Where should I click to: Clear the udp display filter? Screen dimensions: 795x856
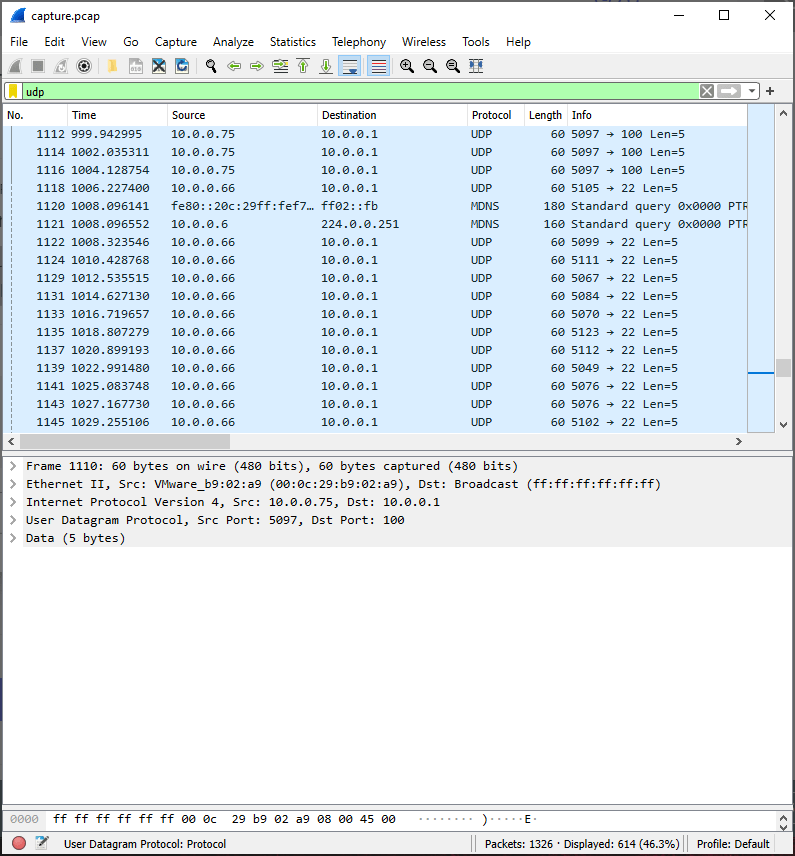click(707, 91)
